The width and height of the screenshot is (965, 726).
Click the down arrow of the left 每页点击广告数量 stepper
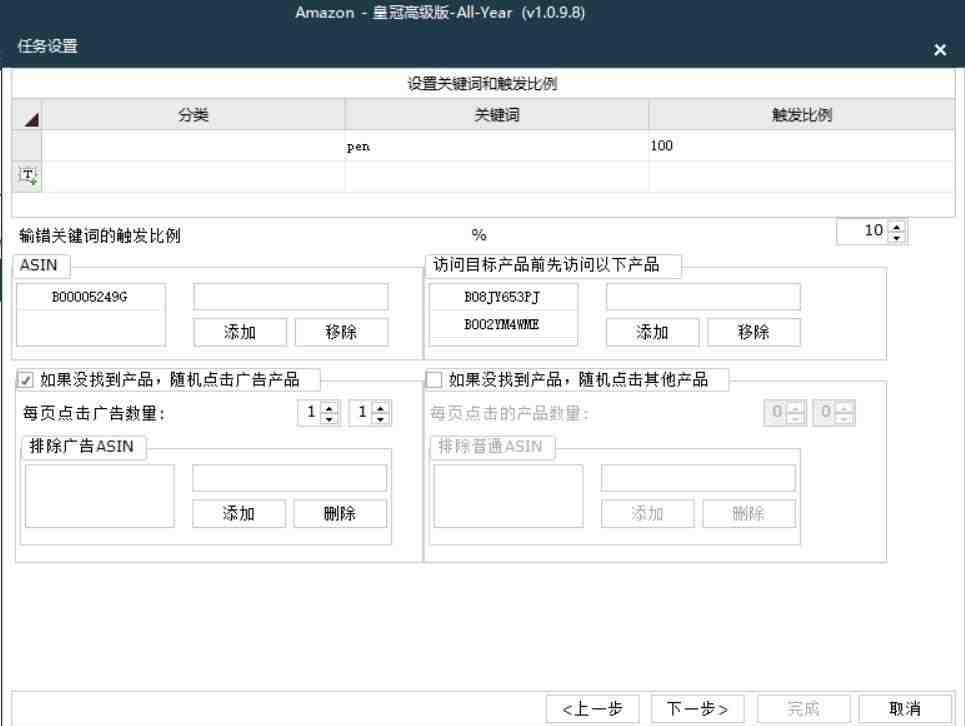(x=329, y=418)
